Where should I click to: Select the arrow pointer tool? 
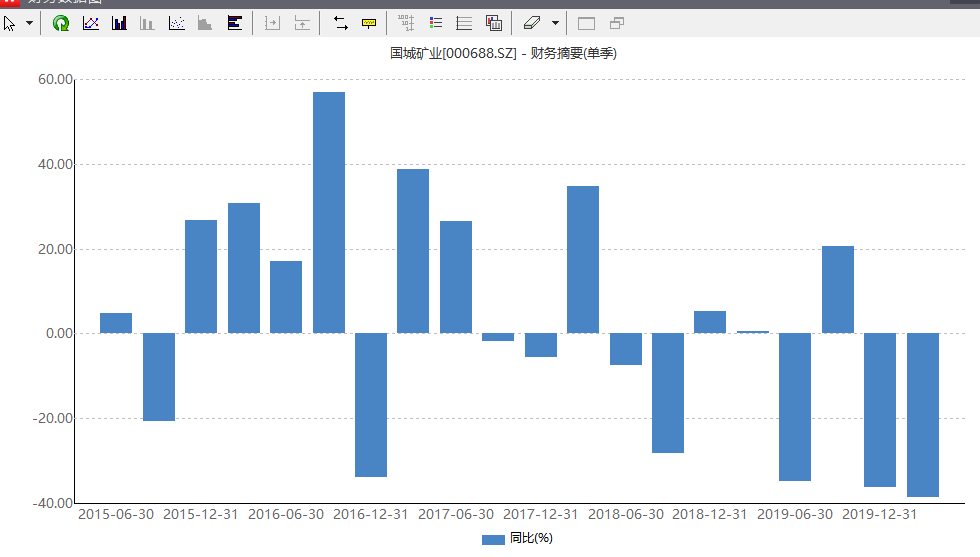[x=9, y=24]
